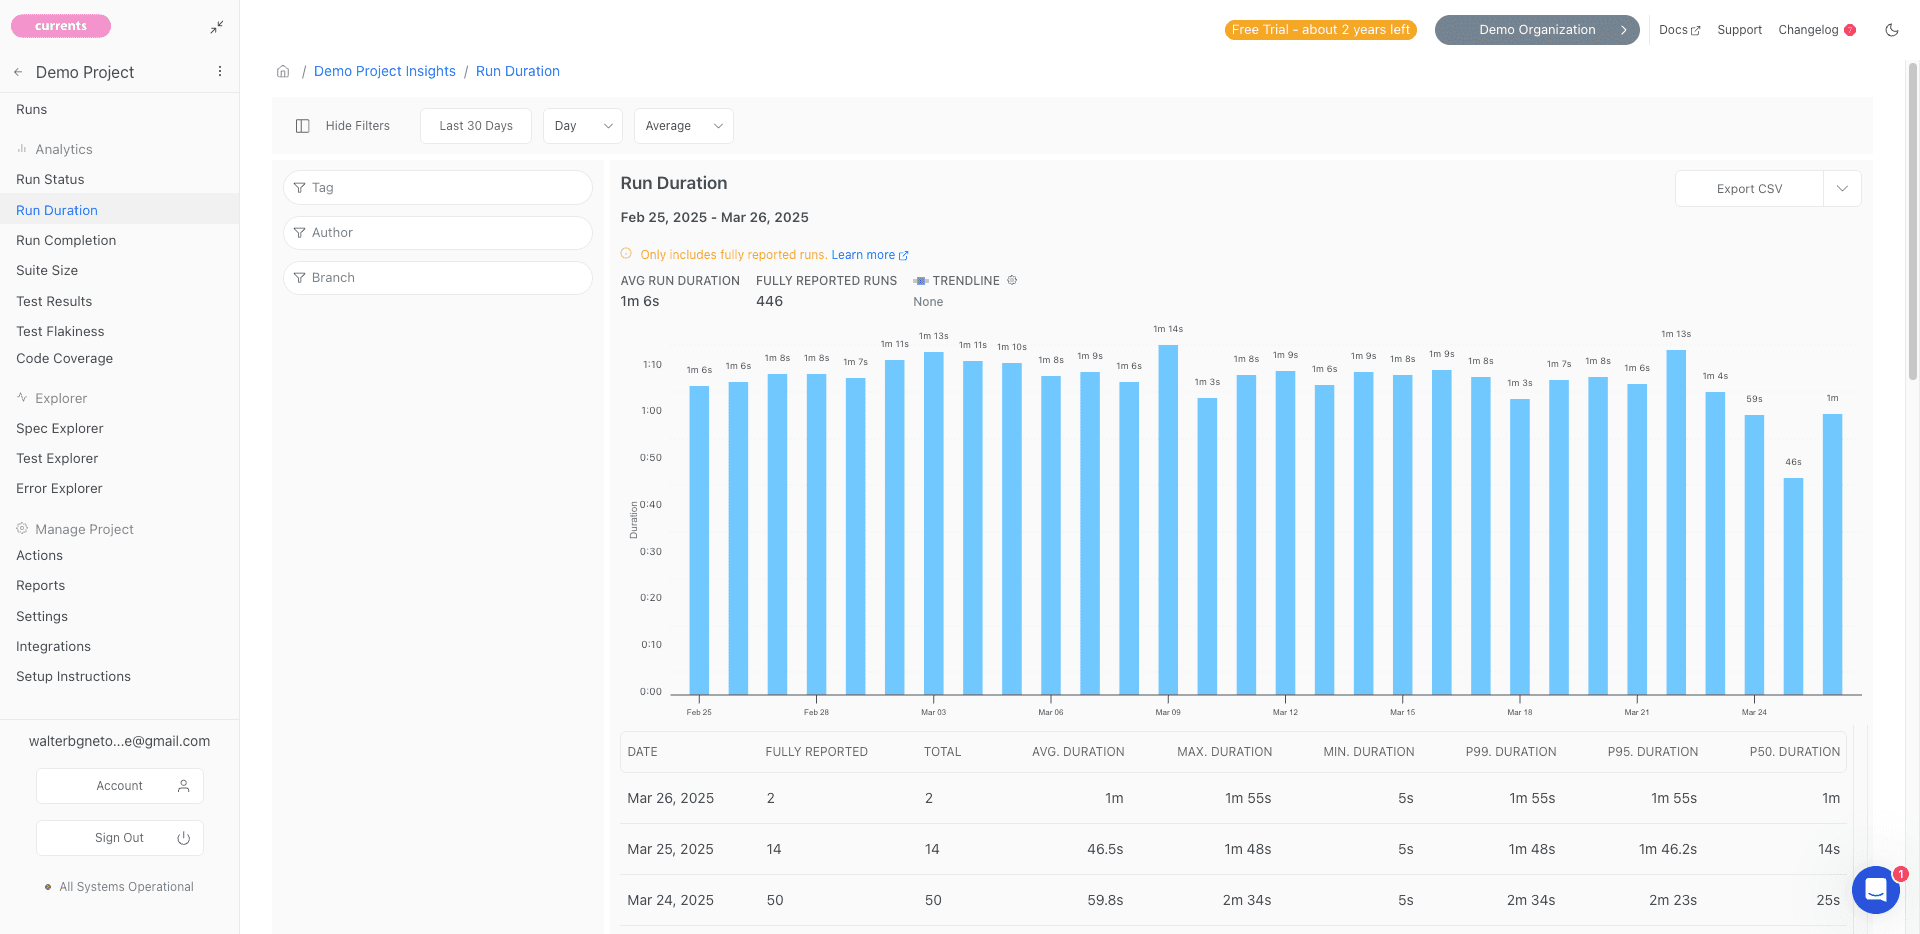Click the Export CSV button

1749,189
